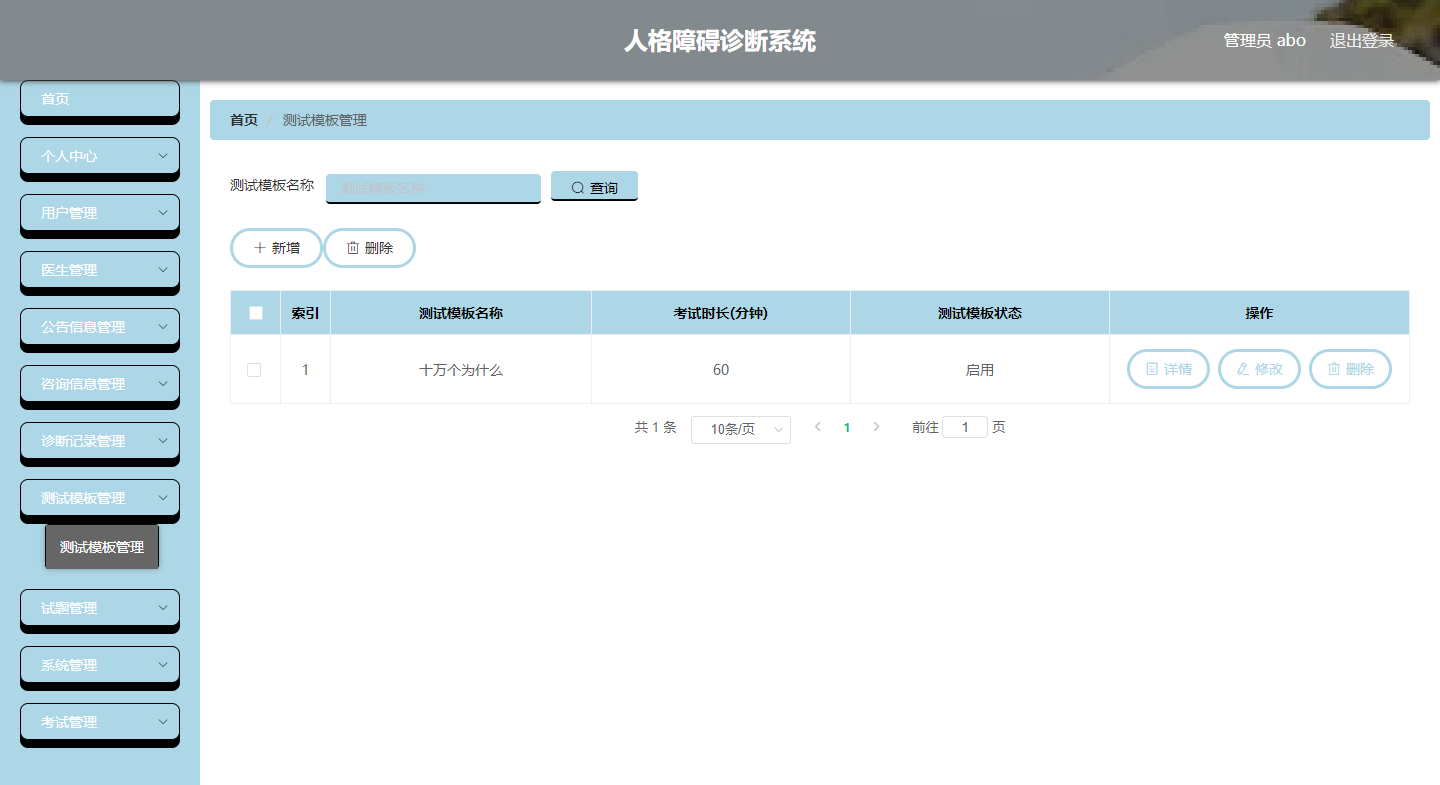Select page 1 in pagination
The image size is (1440, 785).
(x=847, y=427)
